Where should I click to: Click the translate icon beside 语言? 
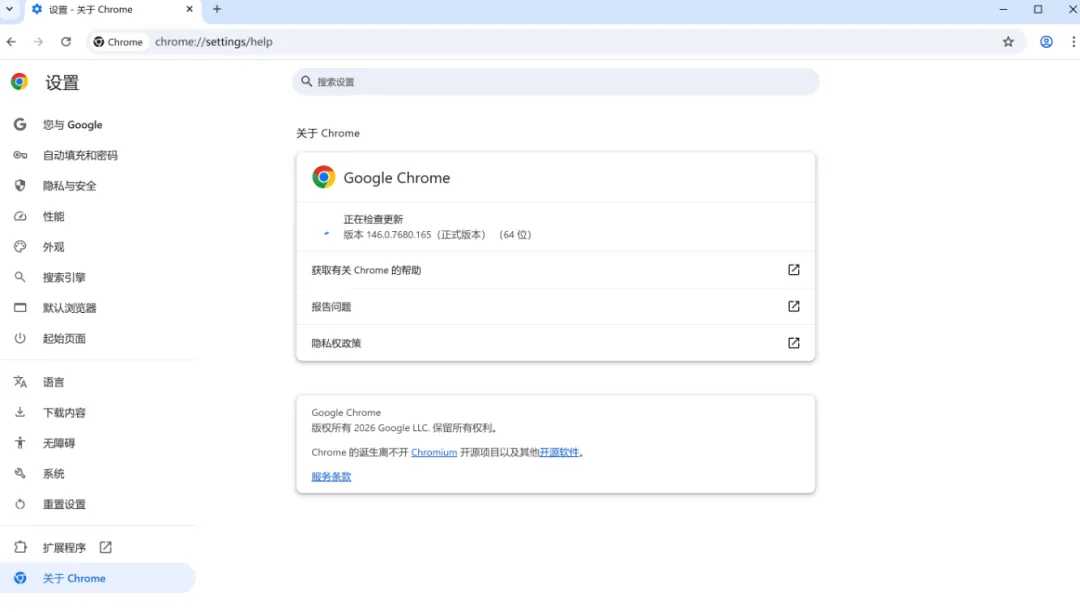tap(20, 382)
